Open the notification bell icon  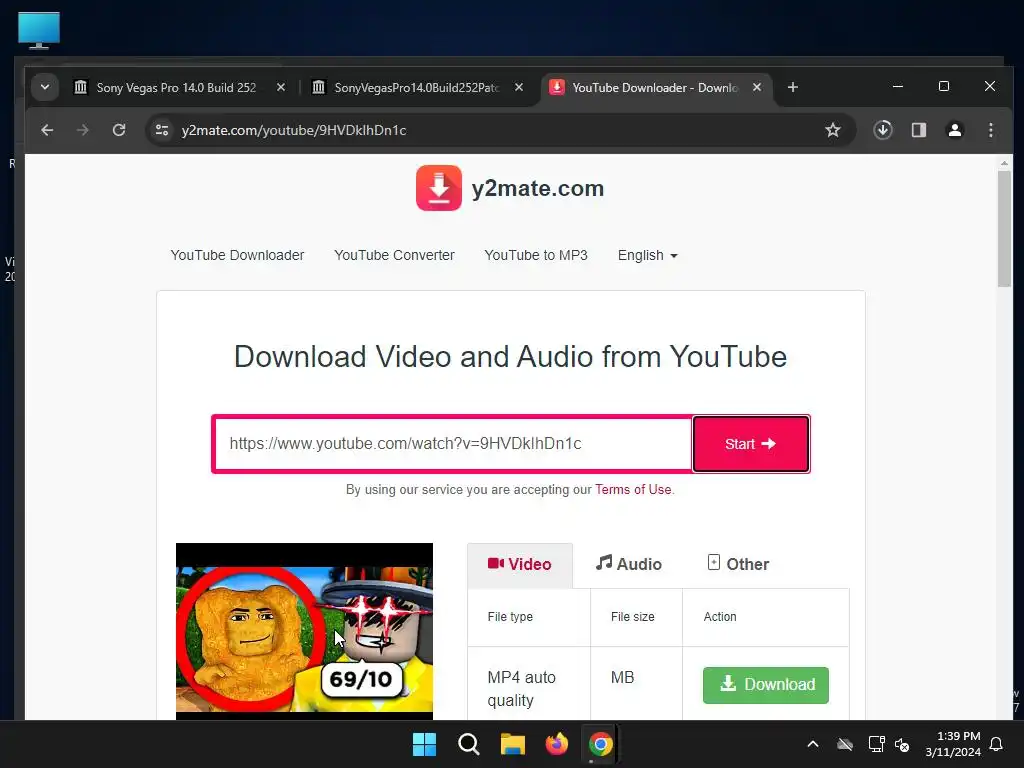(x=997, y=744)
